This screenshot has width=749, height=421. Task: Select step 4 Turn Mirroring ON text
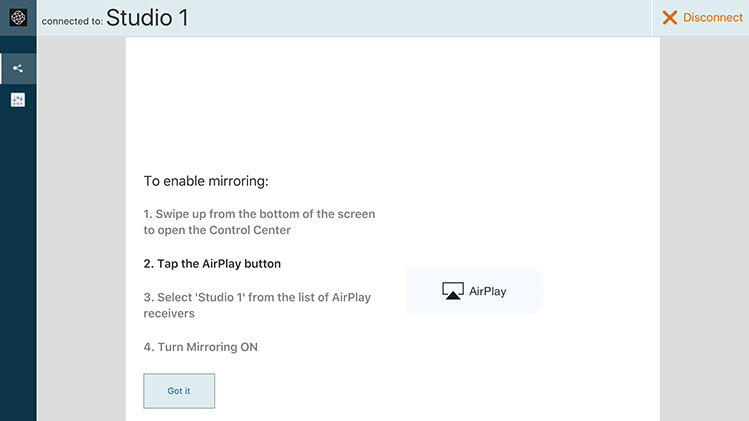coord(201,347)
